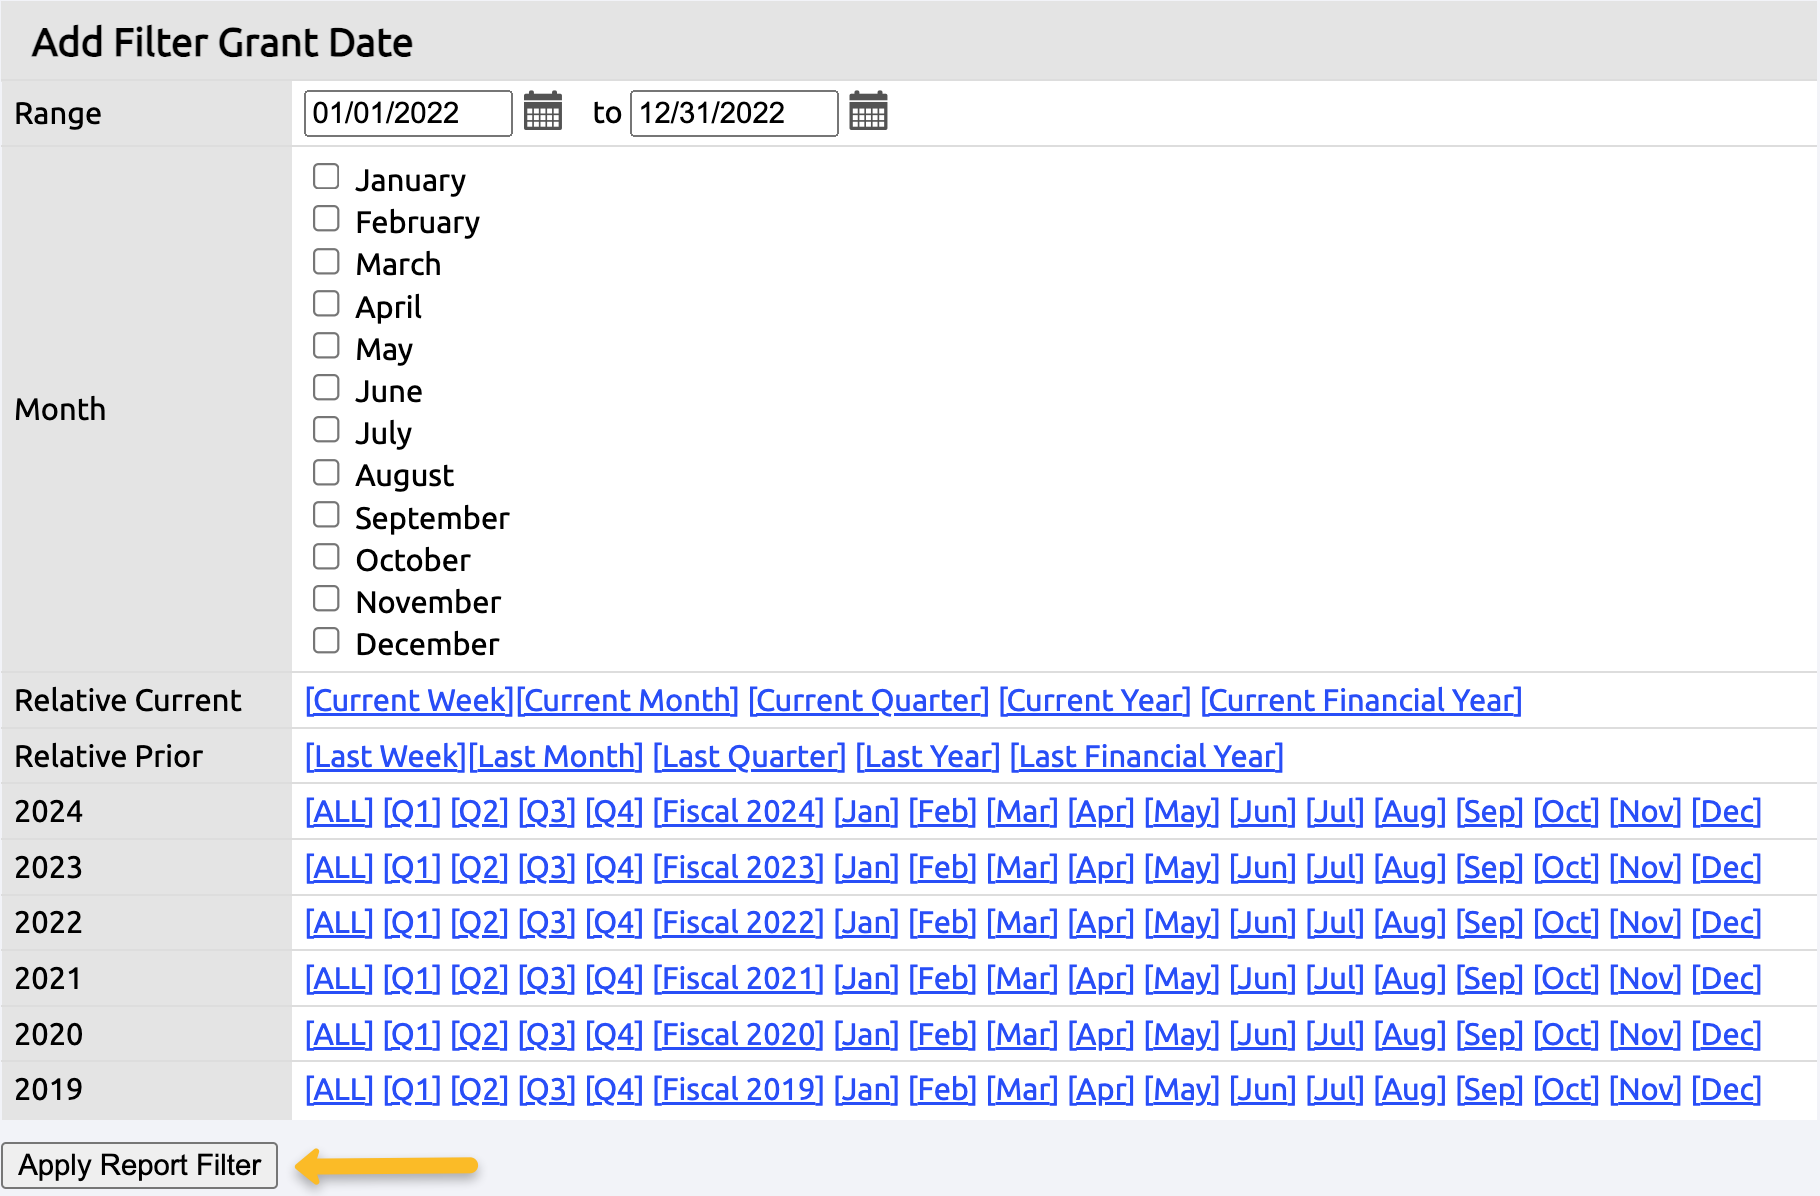Check the January month checkbox

[x=326, y=177]
